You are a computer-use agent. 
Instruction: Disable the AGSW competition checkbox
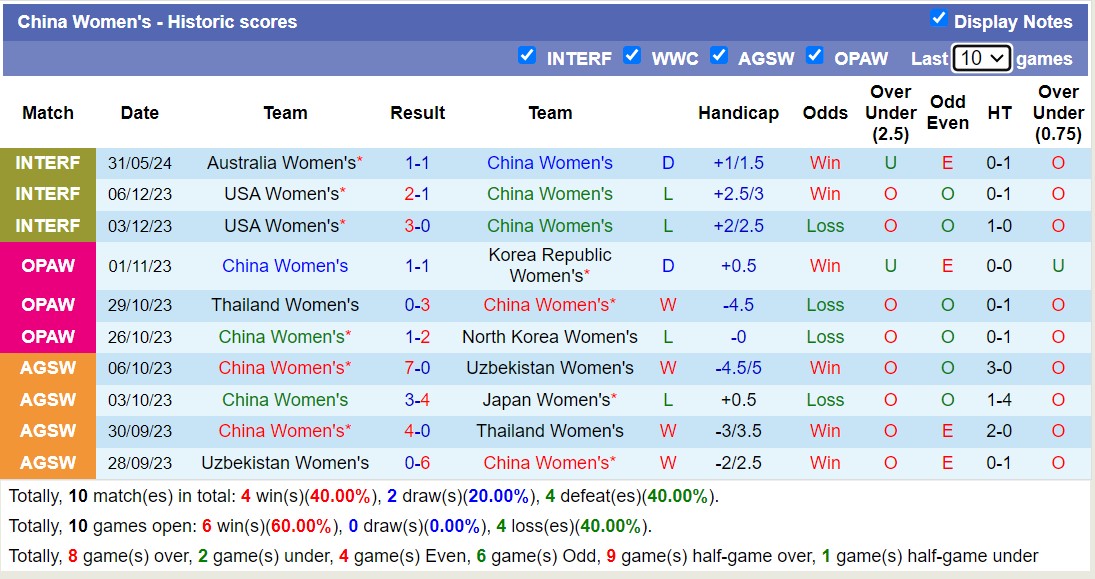(719, 56)
